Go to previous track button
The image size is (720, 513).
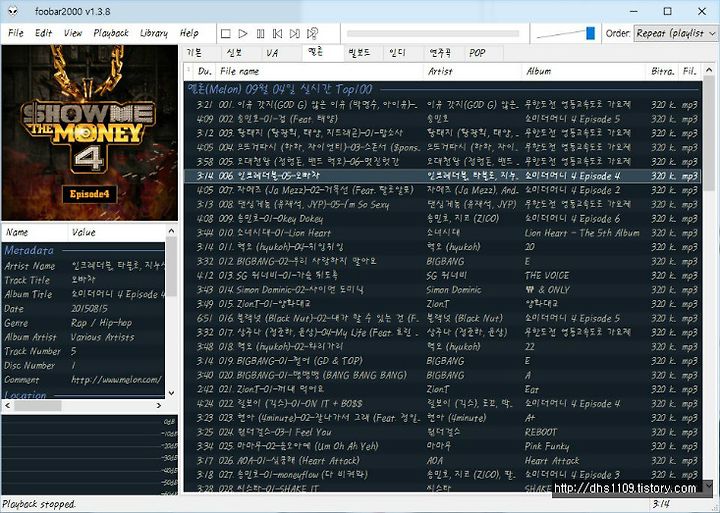click(x=277, y=34)
